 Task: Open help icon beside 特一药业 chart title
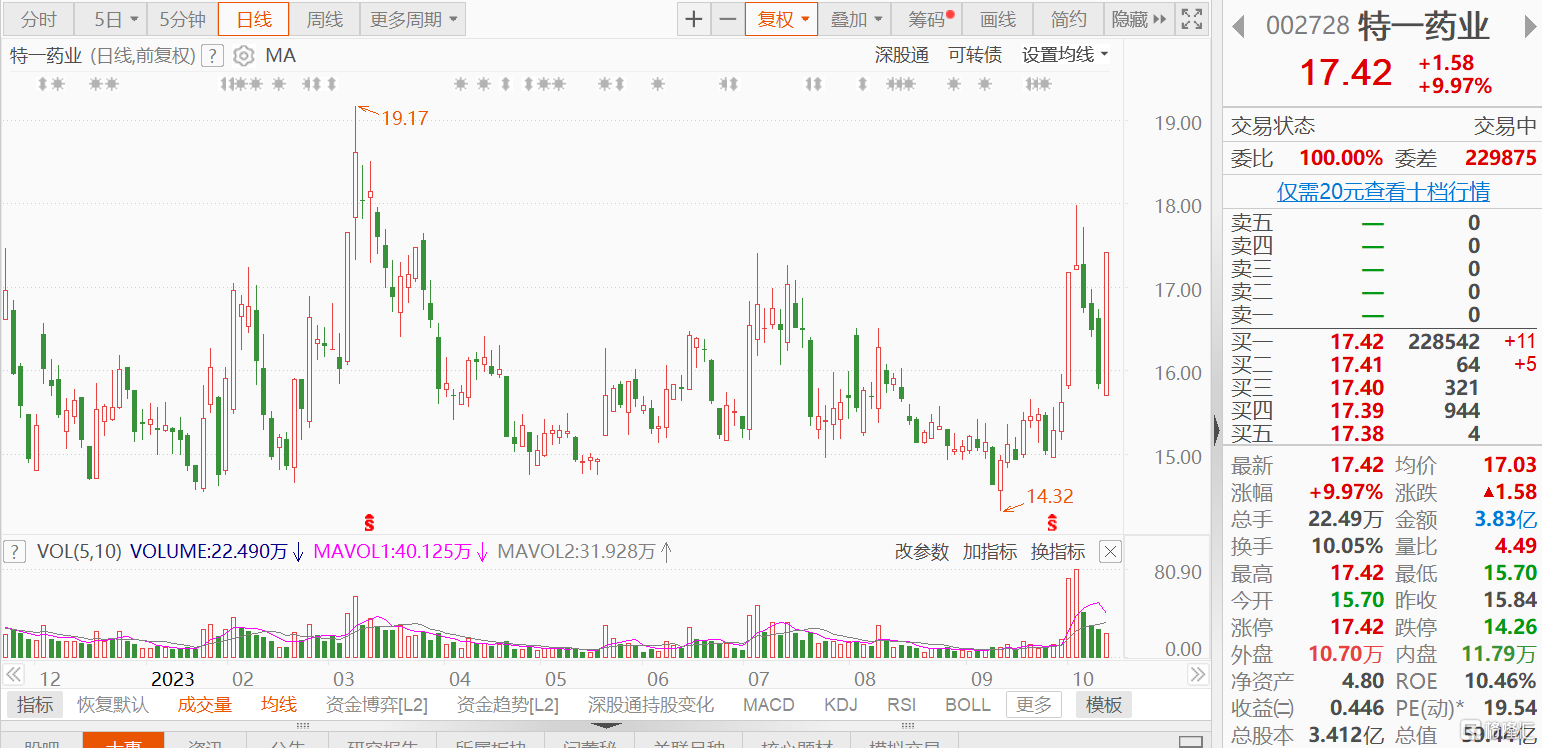coord(211,56)
